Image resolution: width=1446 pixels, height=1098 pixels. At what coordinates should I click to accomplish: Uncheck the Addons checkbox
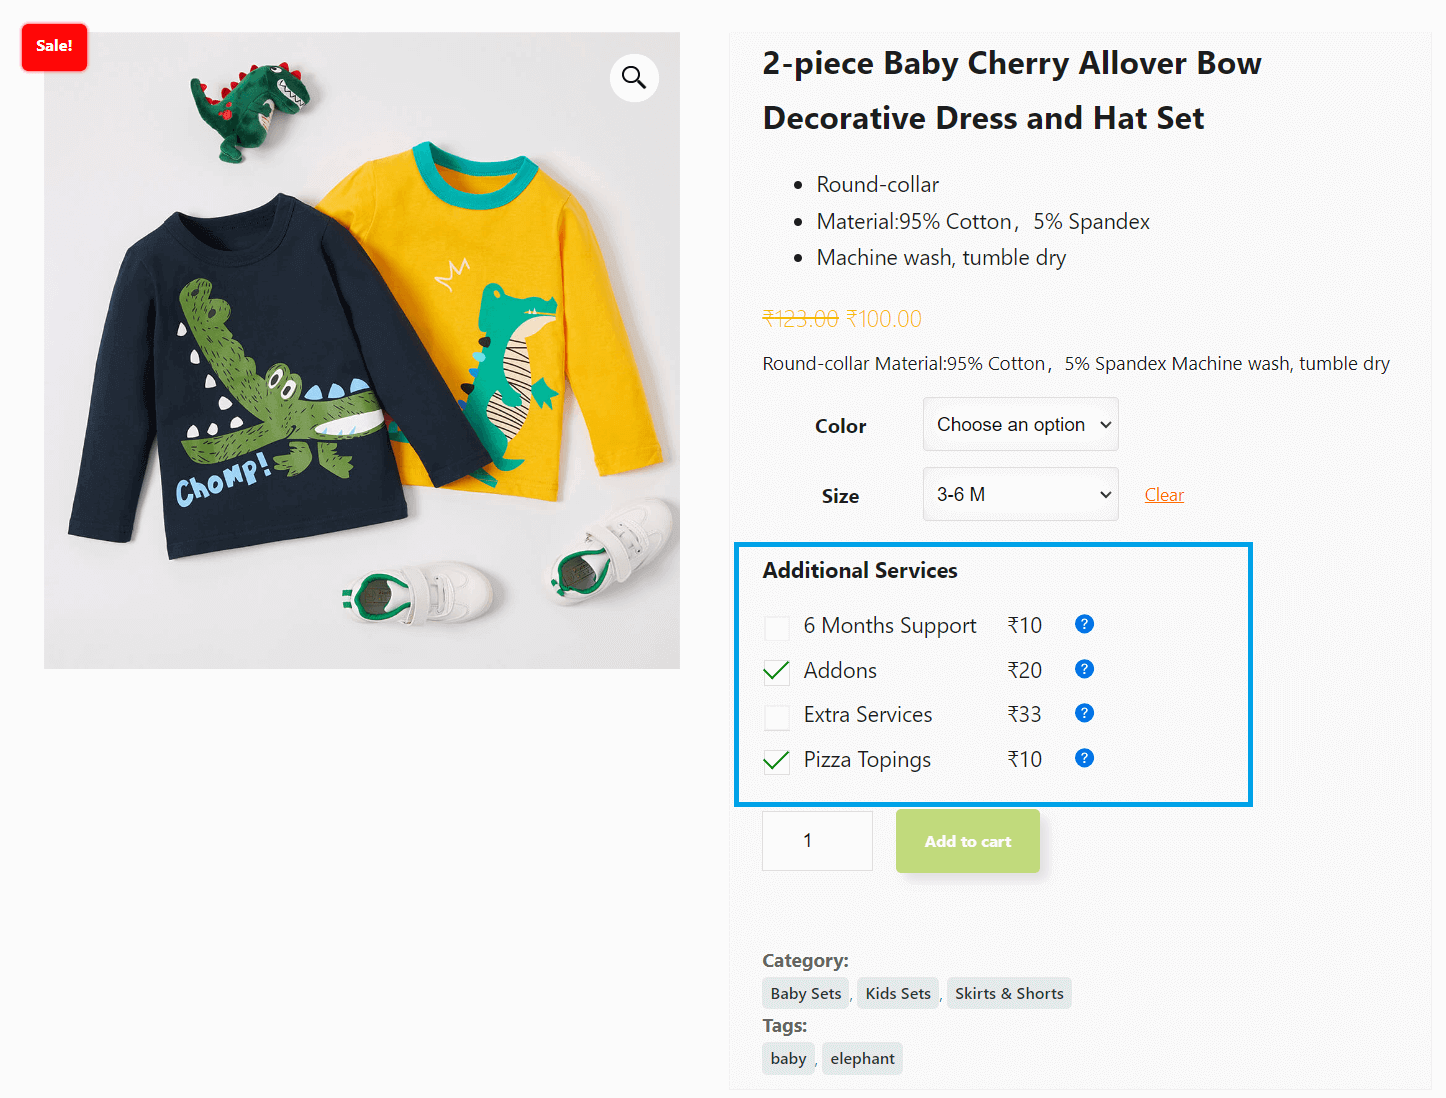[x=777, y=672]
